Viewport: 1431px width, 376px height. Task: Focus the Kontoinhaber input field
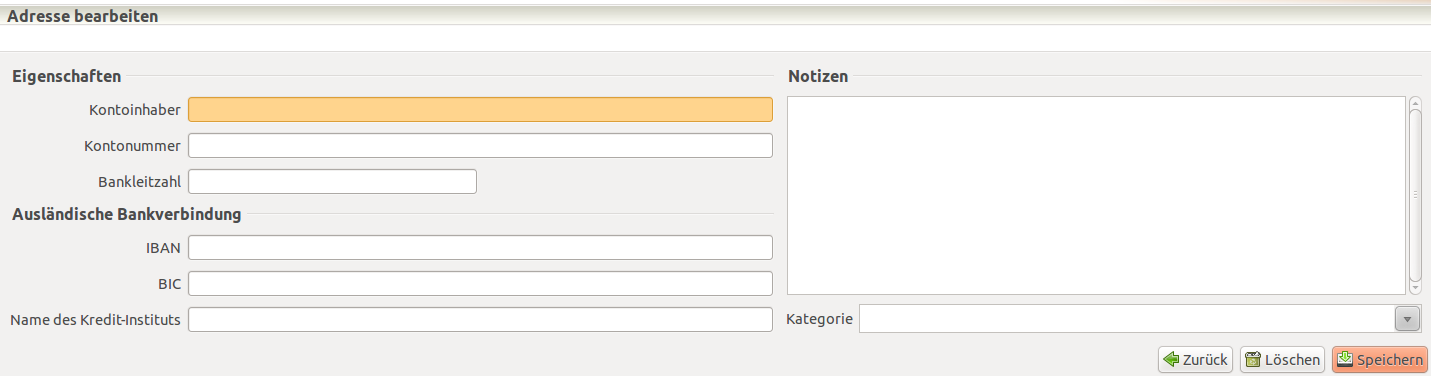(x=480, y=110)
